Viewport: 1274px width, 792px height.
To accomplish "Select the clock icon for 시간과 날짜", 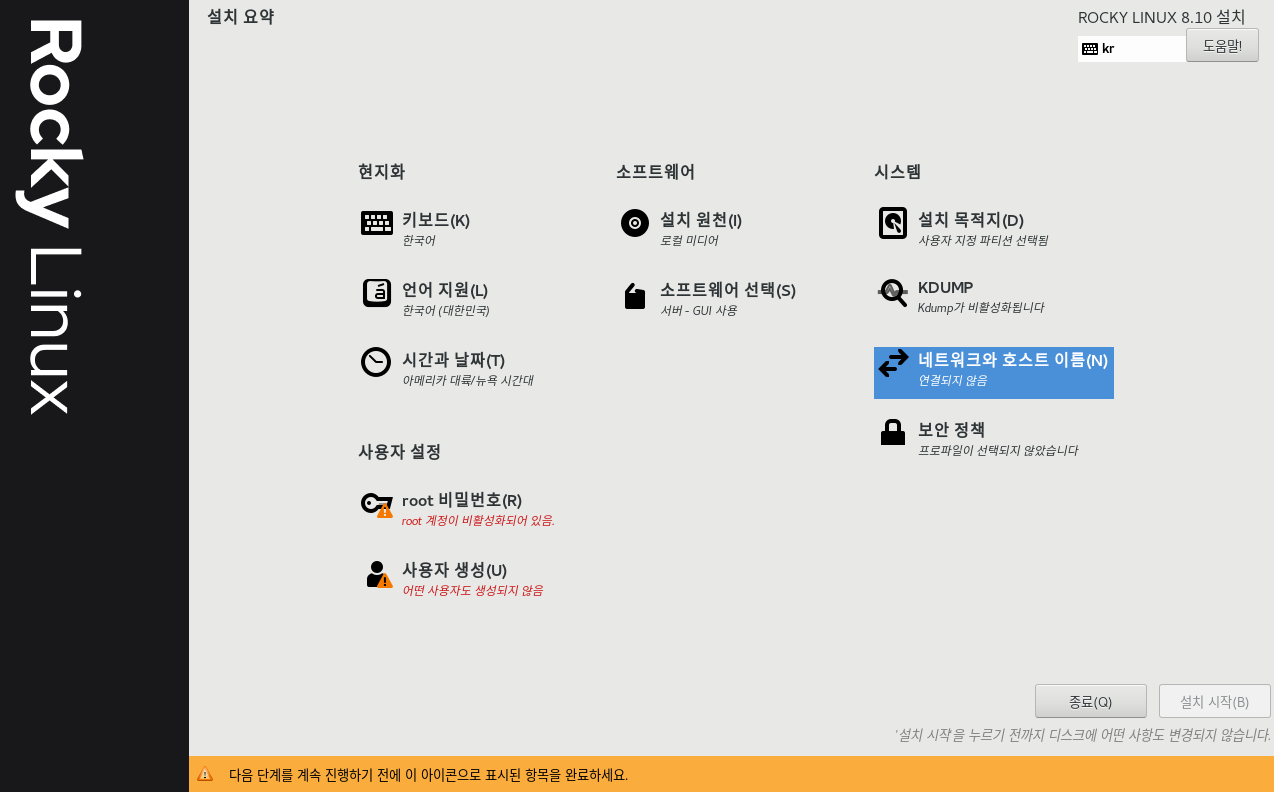I will point(376,362).
